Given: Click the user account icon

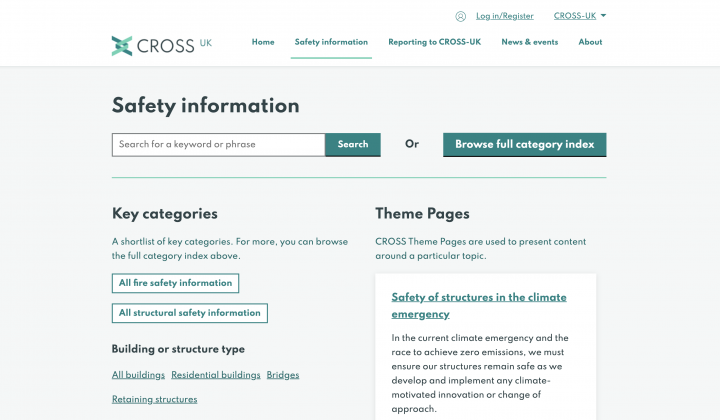Looking at the screenshot, I should (461, 17).
